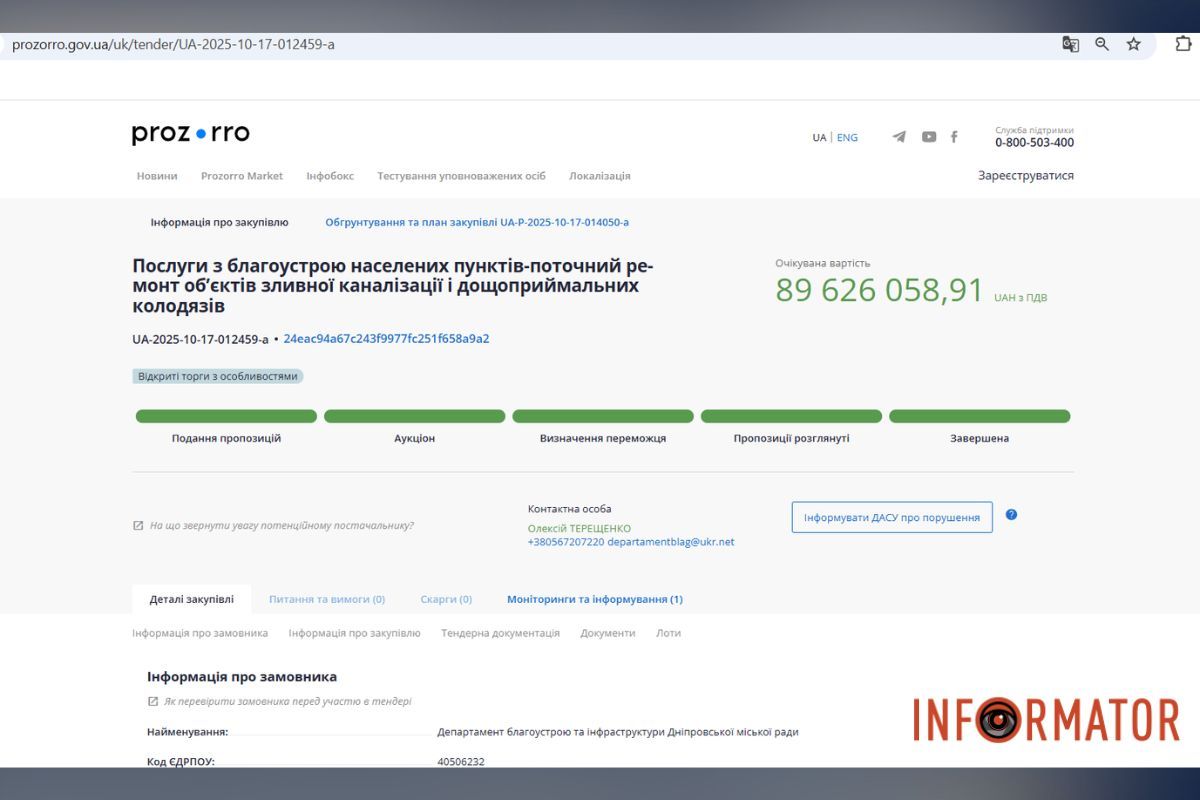Open 'Як перевірити замовника перед участю' link

tap(288, 702)
